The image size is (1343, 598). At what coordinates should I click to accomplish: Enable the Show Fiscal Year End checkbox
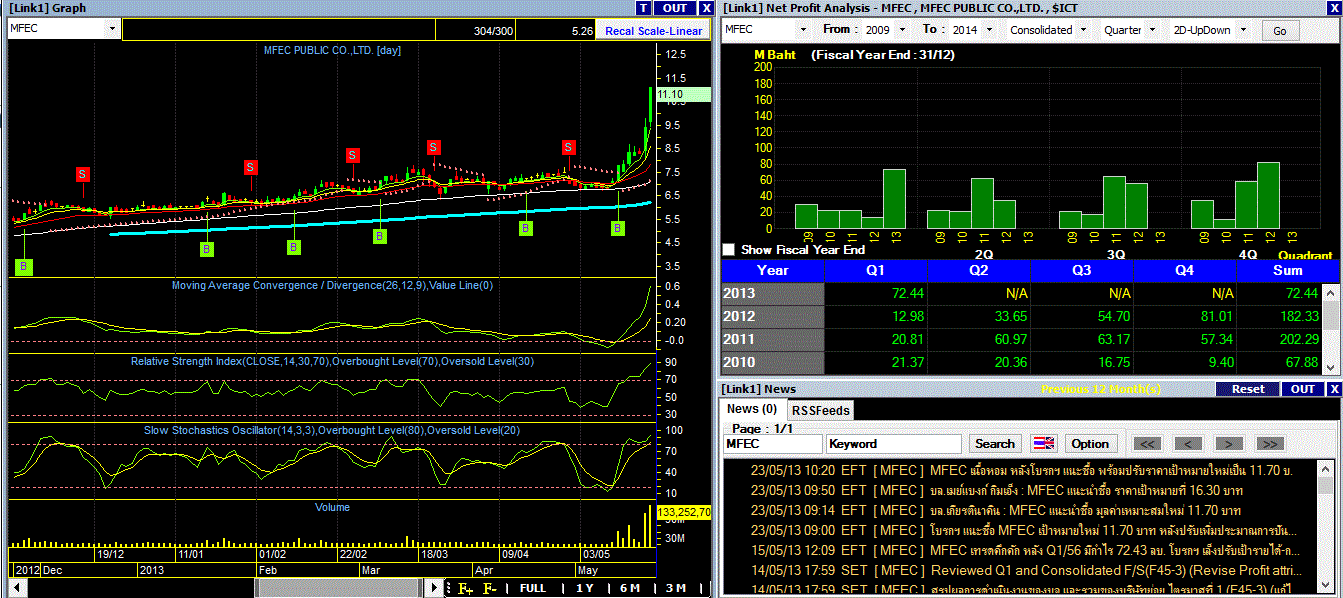tap(728, 249)
